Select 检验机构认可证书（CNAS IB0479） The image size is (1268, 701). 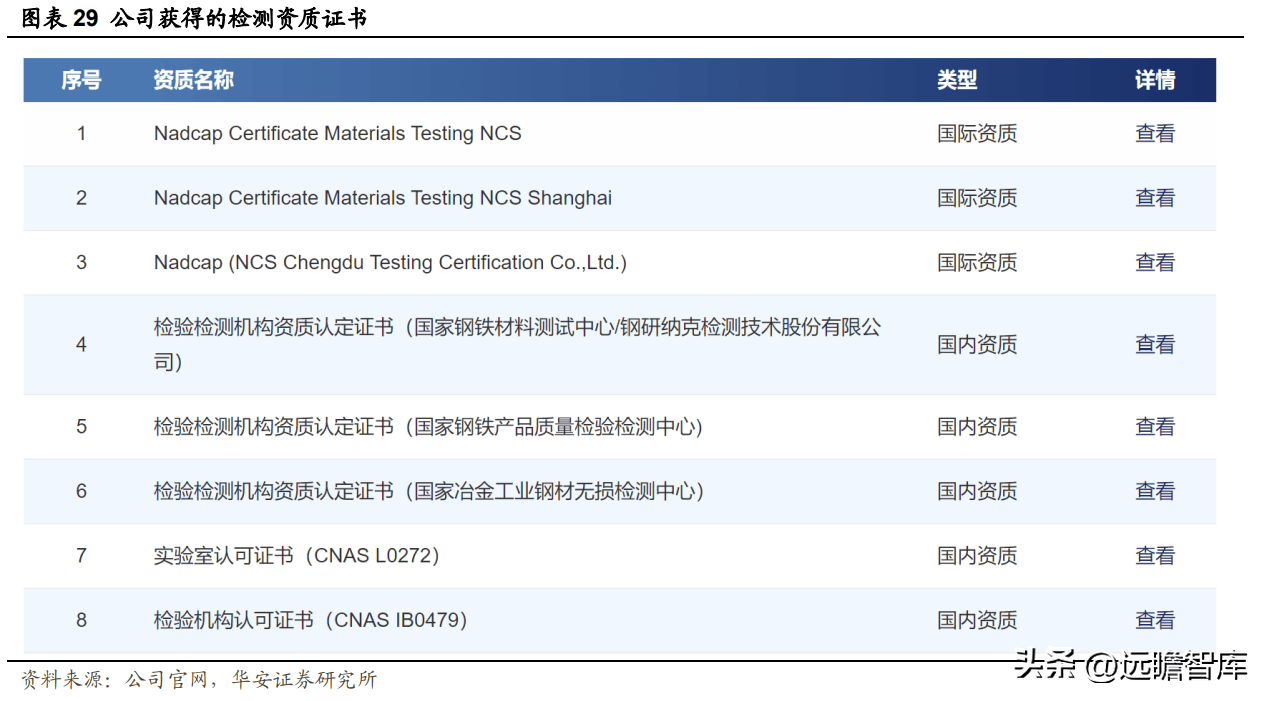pyautogui.click(x=310, y=620)
